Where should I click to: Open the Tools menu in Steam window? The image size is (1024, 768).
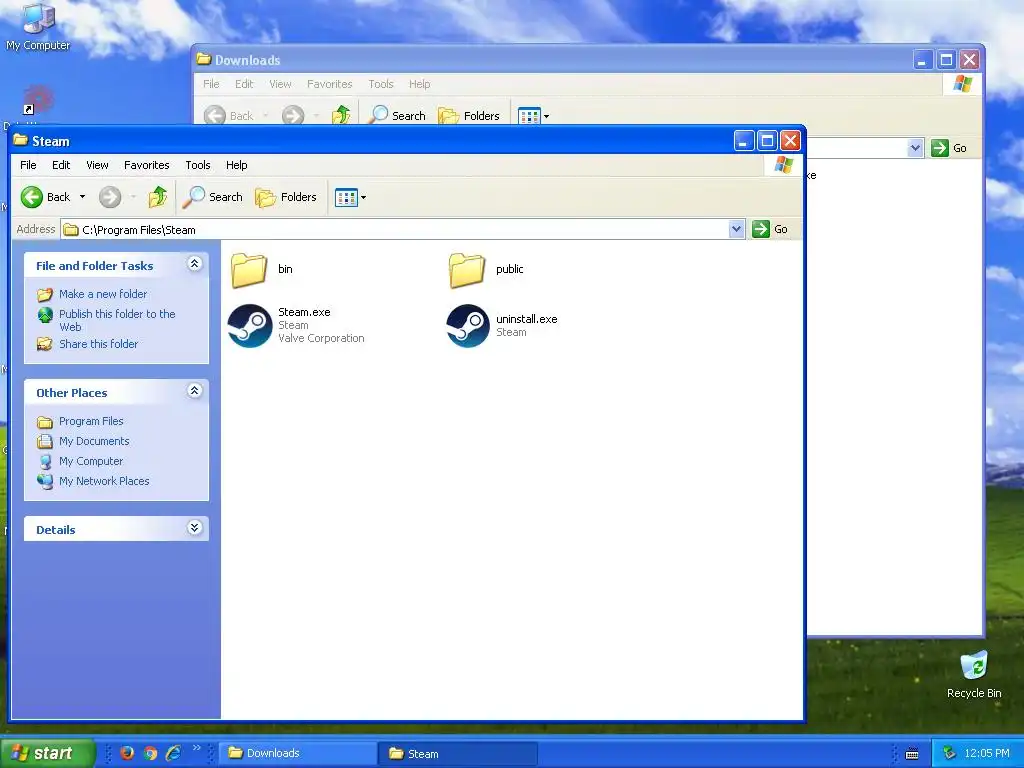coord(198,165)
